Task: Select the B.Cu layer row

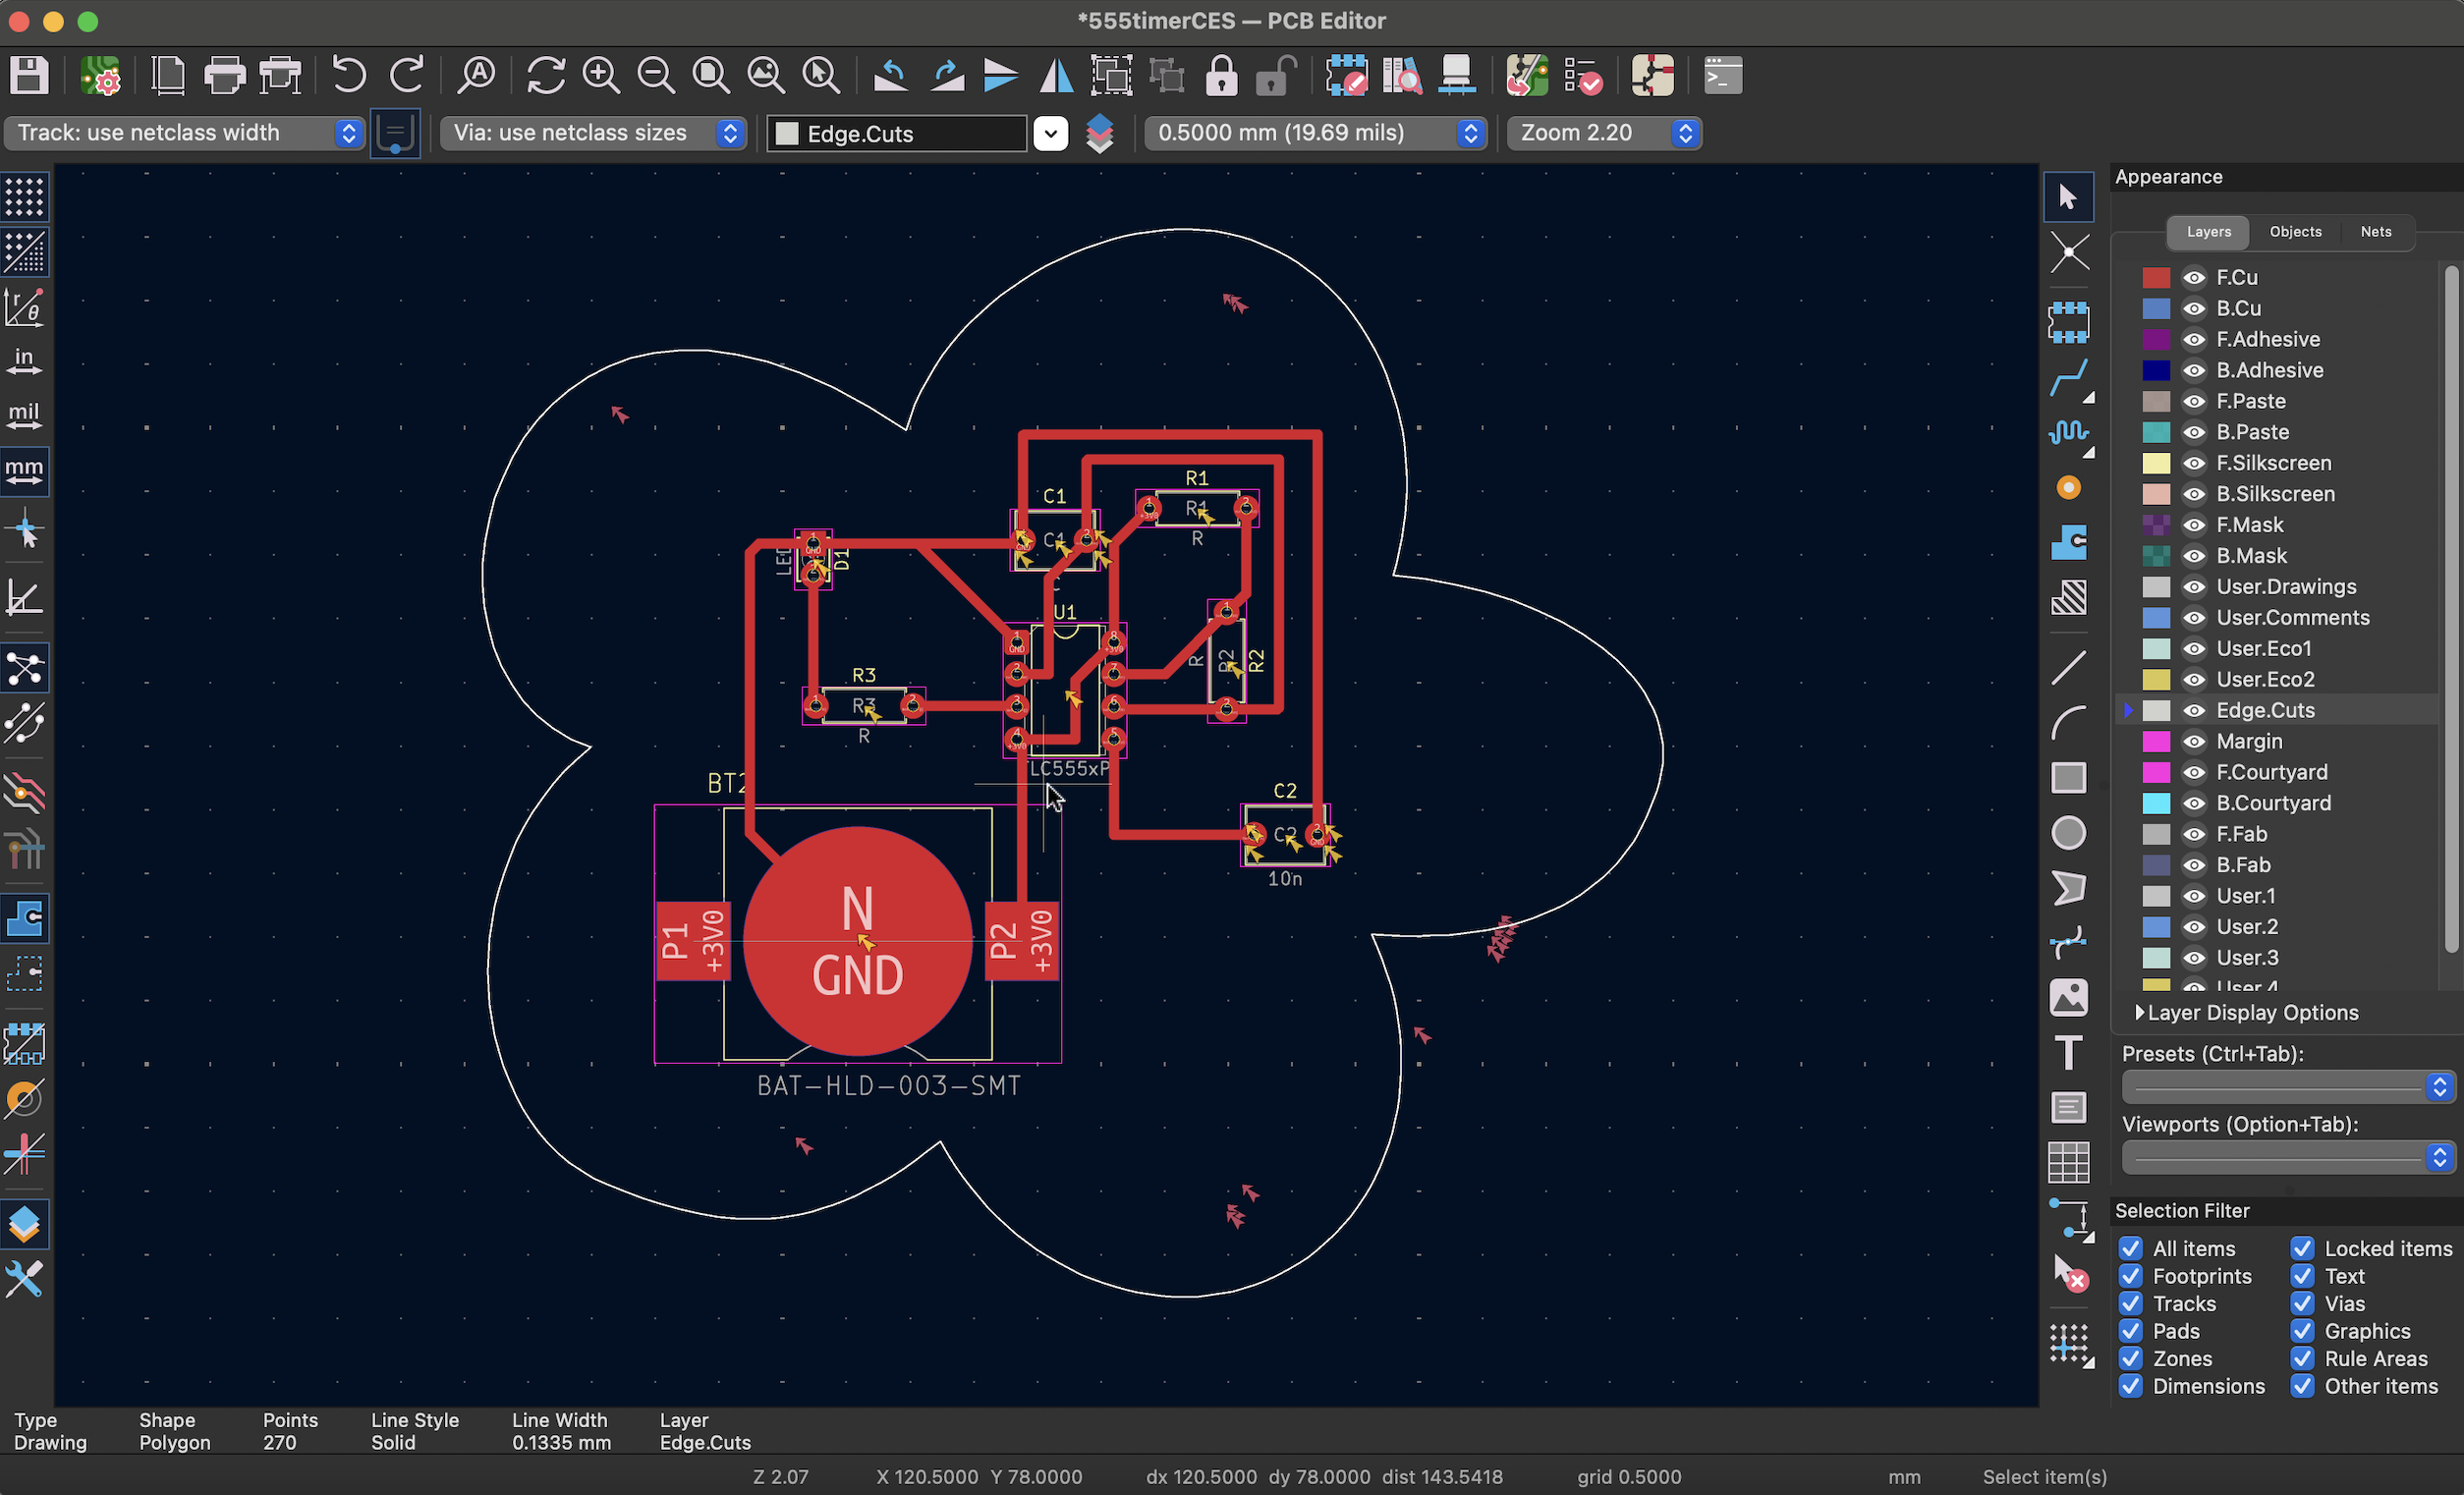Action: pyautogui.click(x=2238, y=308)
